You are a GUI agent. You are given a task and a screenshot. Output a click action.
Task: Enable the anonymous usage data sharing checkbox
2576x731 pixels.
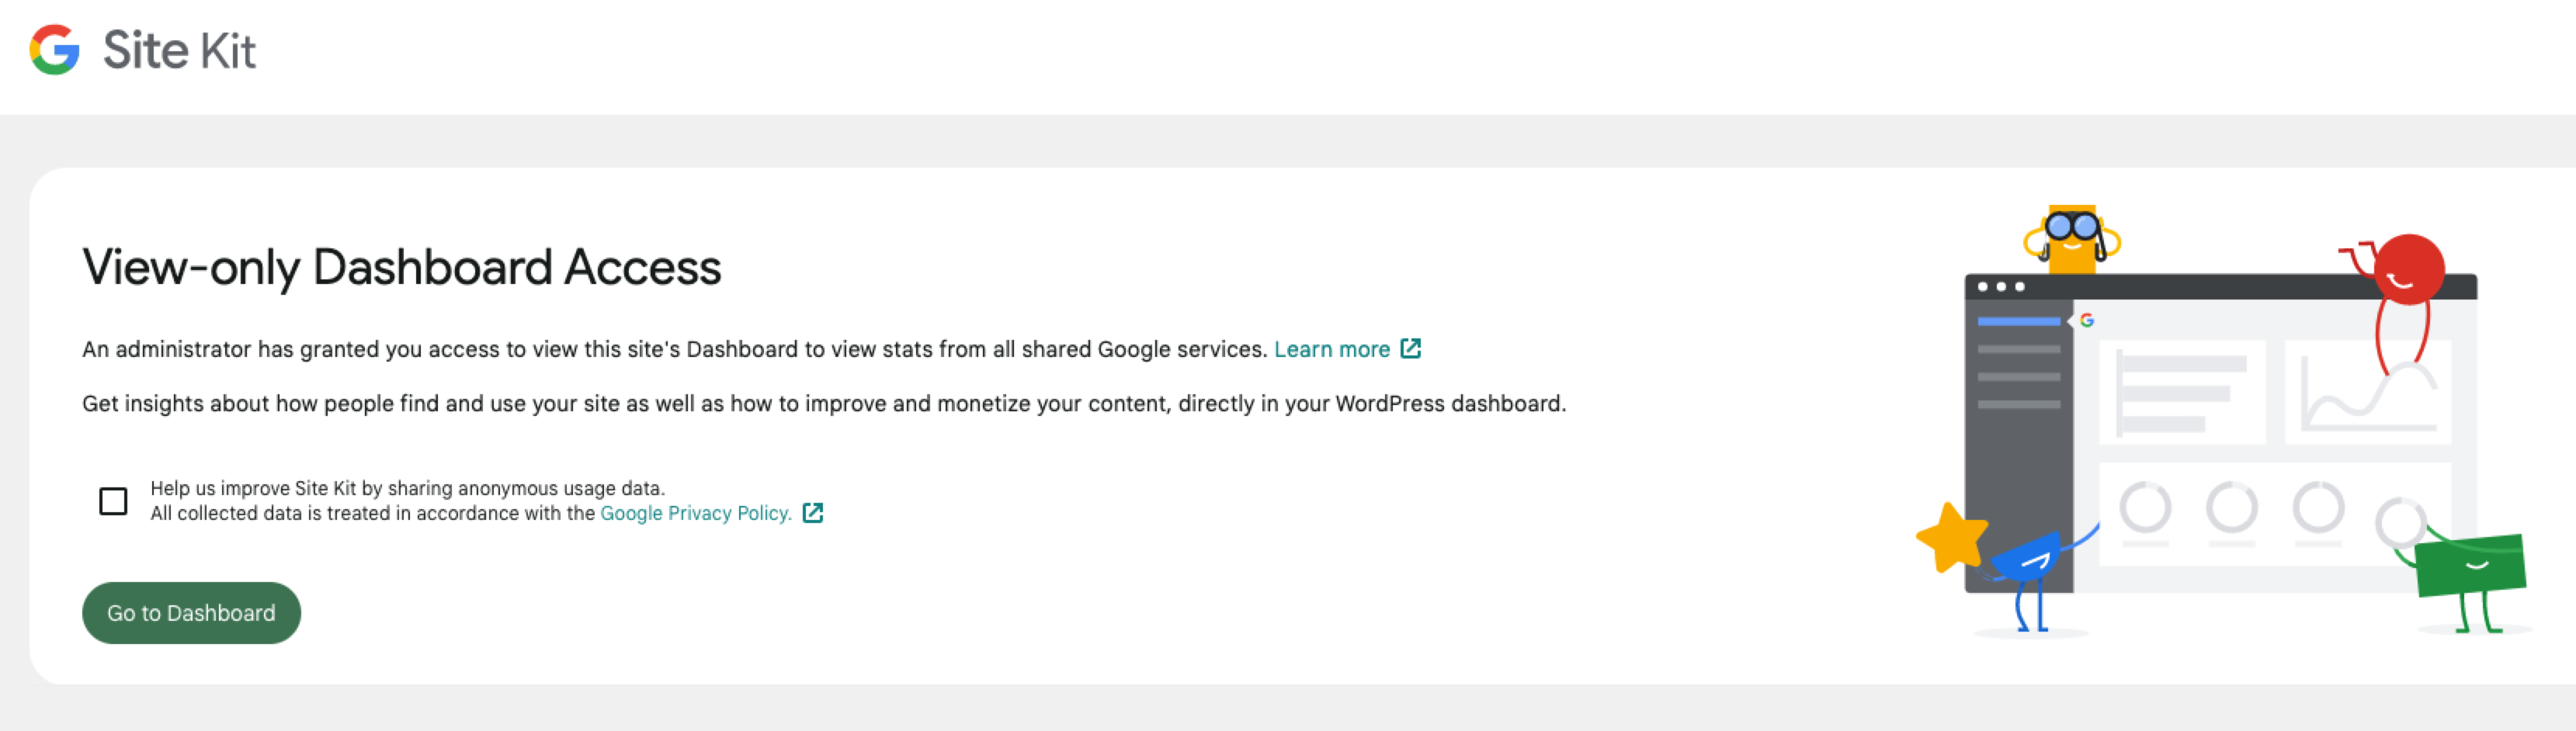[113, 501]
